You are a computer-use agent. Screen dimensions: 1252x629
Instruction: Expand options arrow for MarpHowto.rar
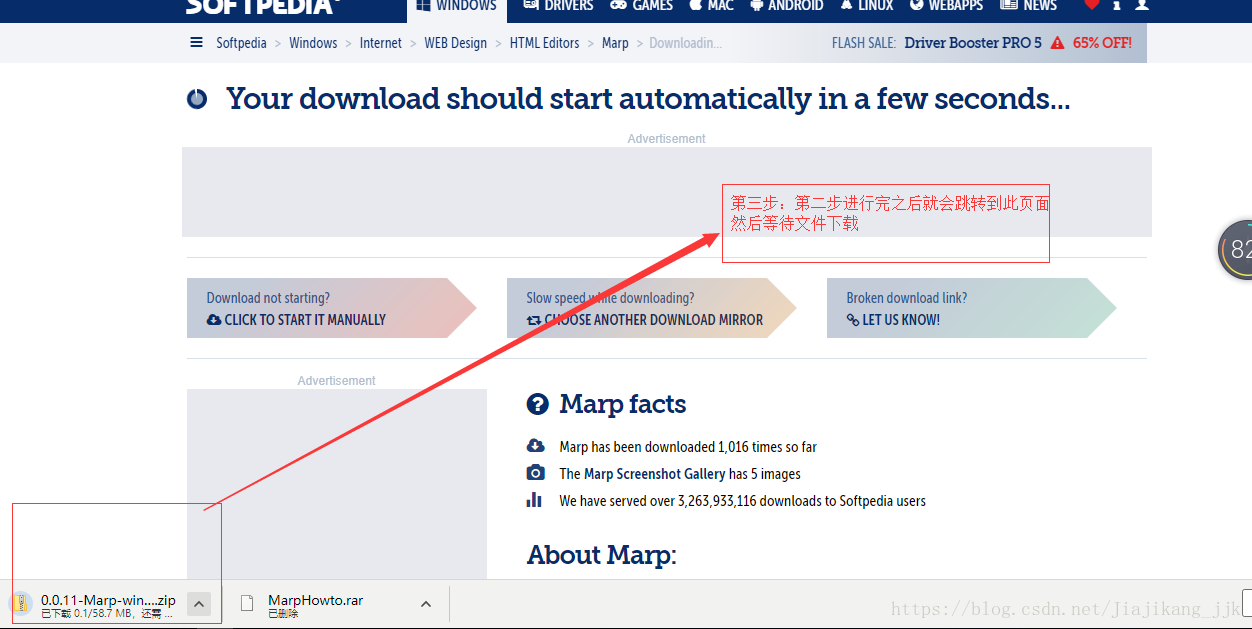click(426, 604)
